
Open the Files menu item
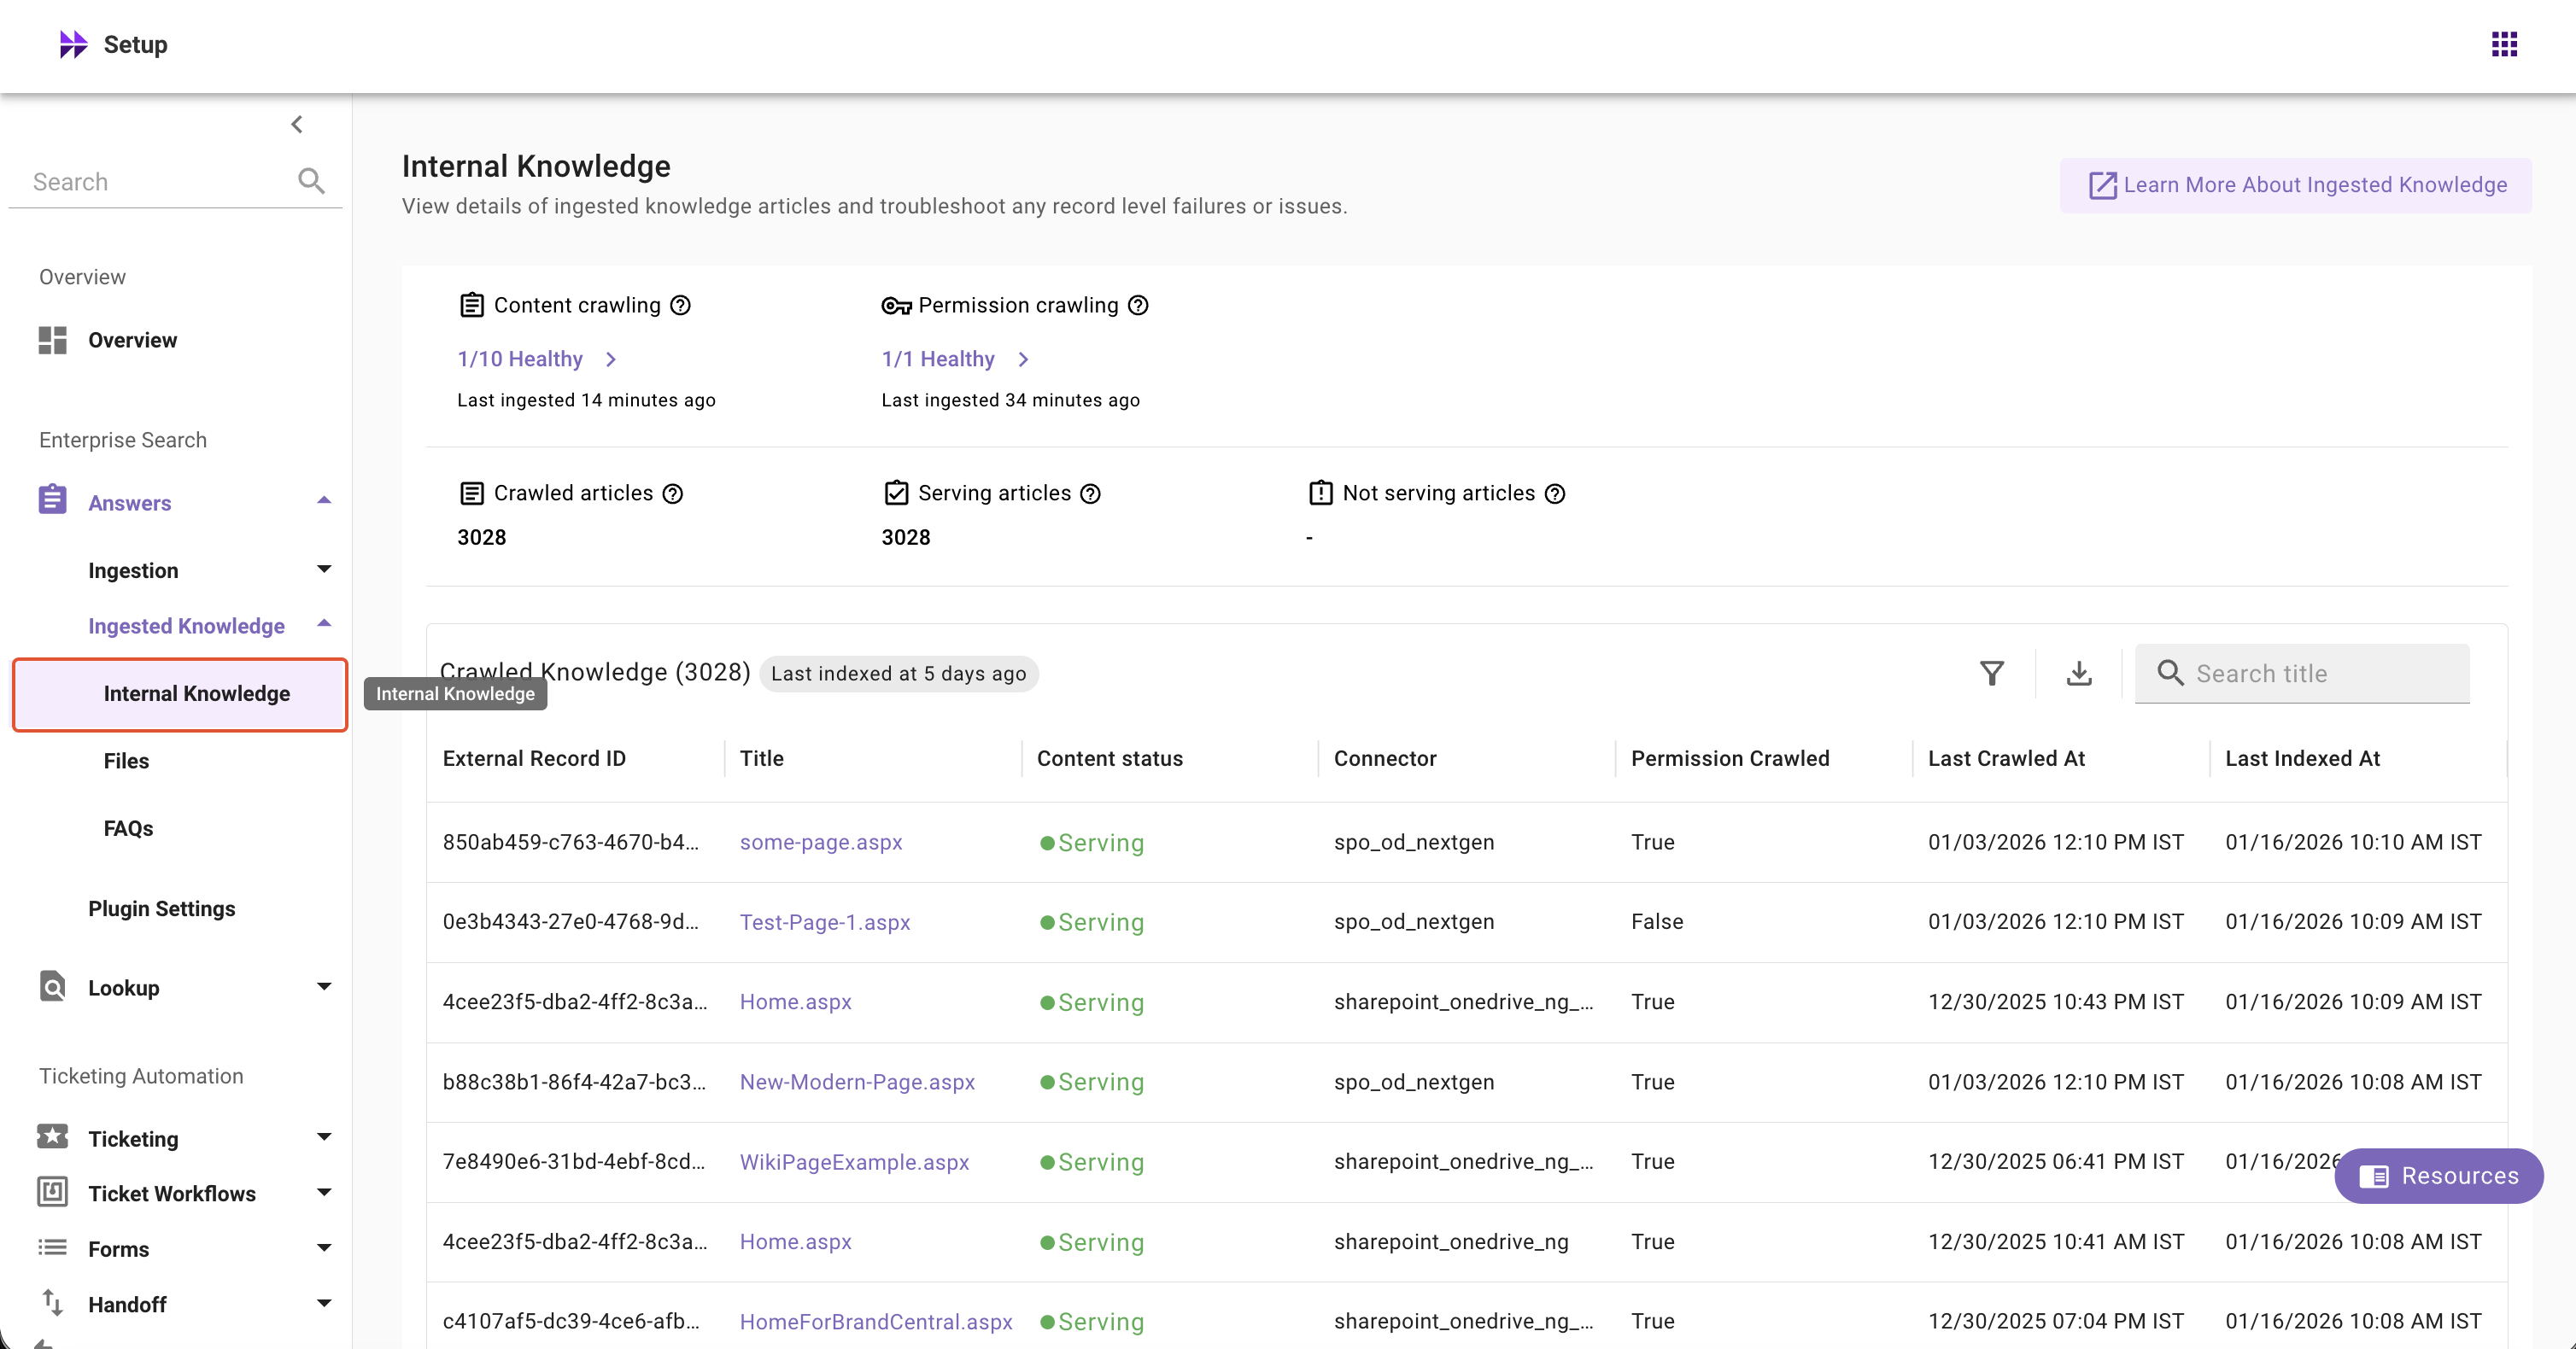(126, 760)
